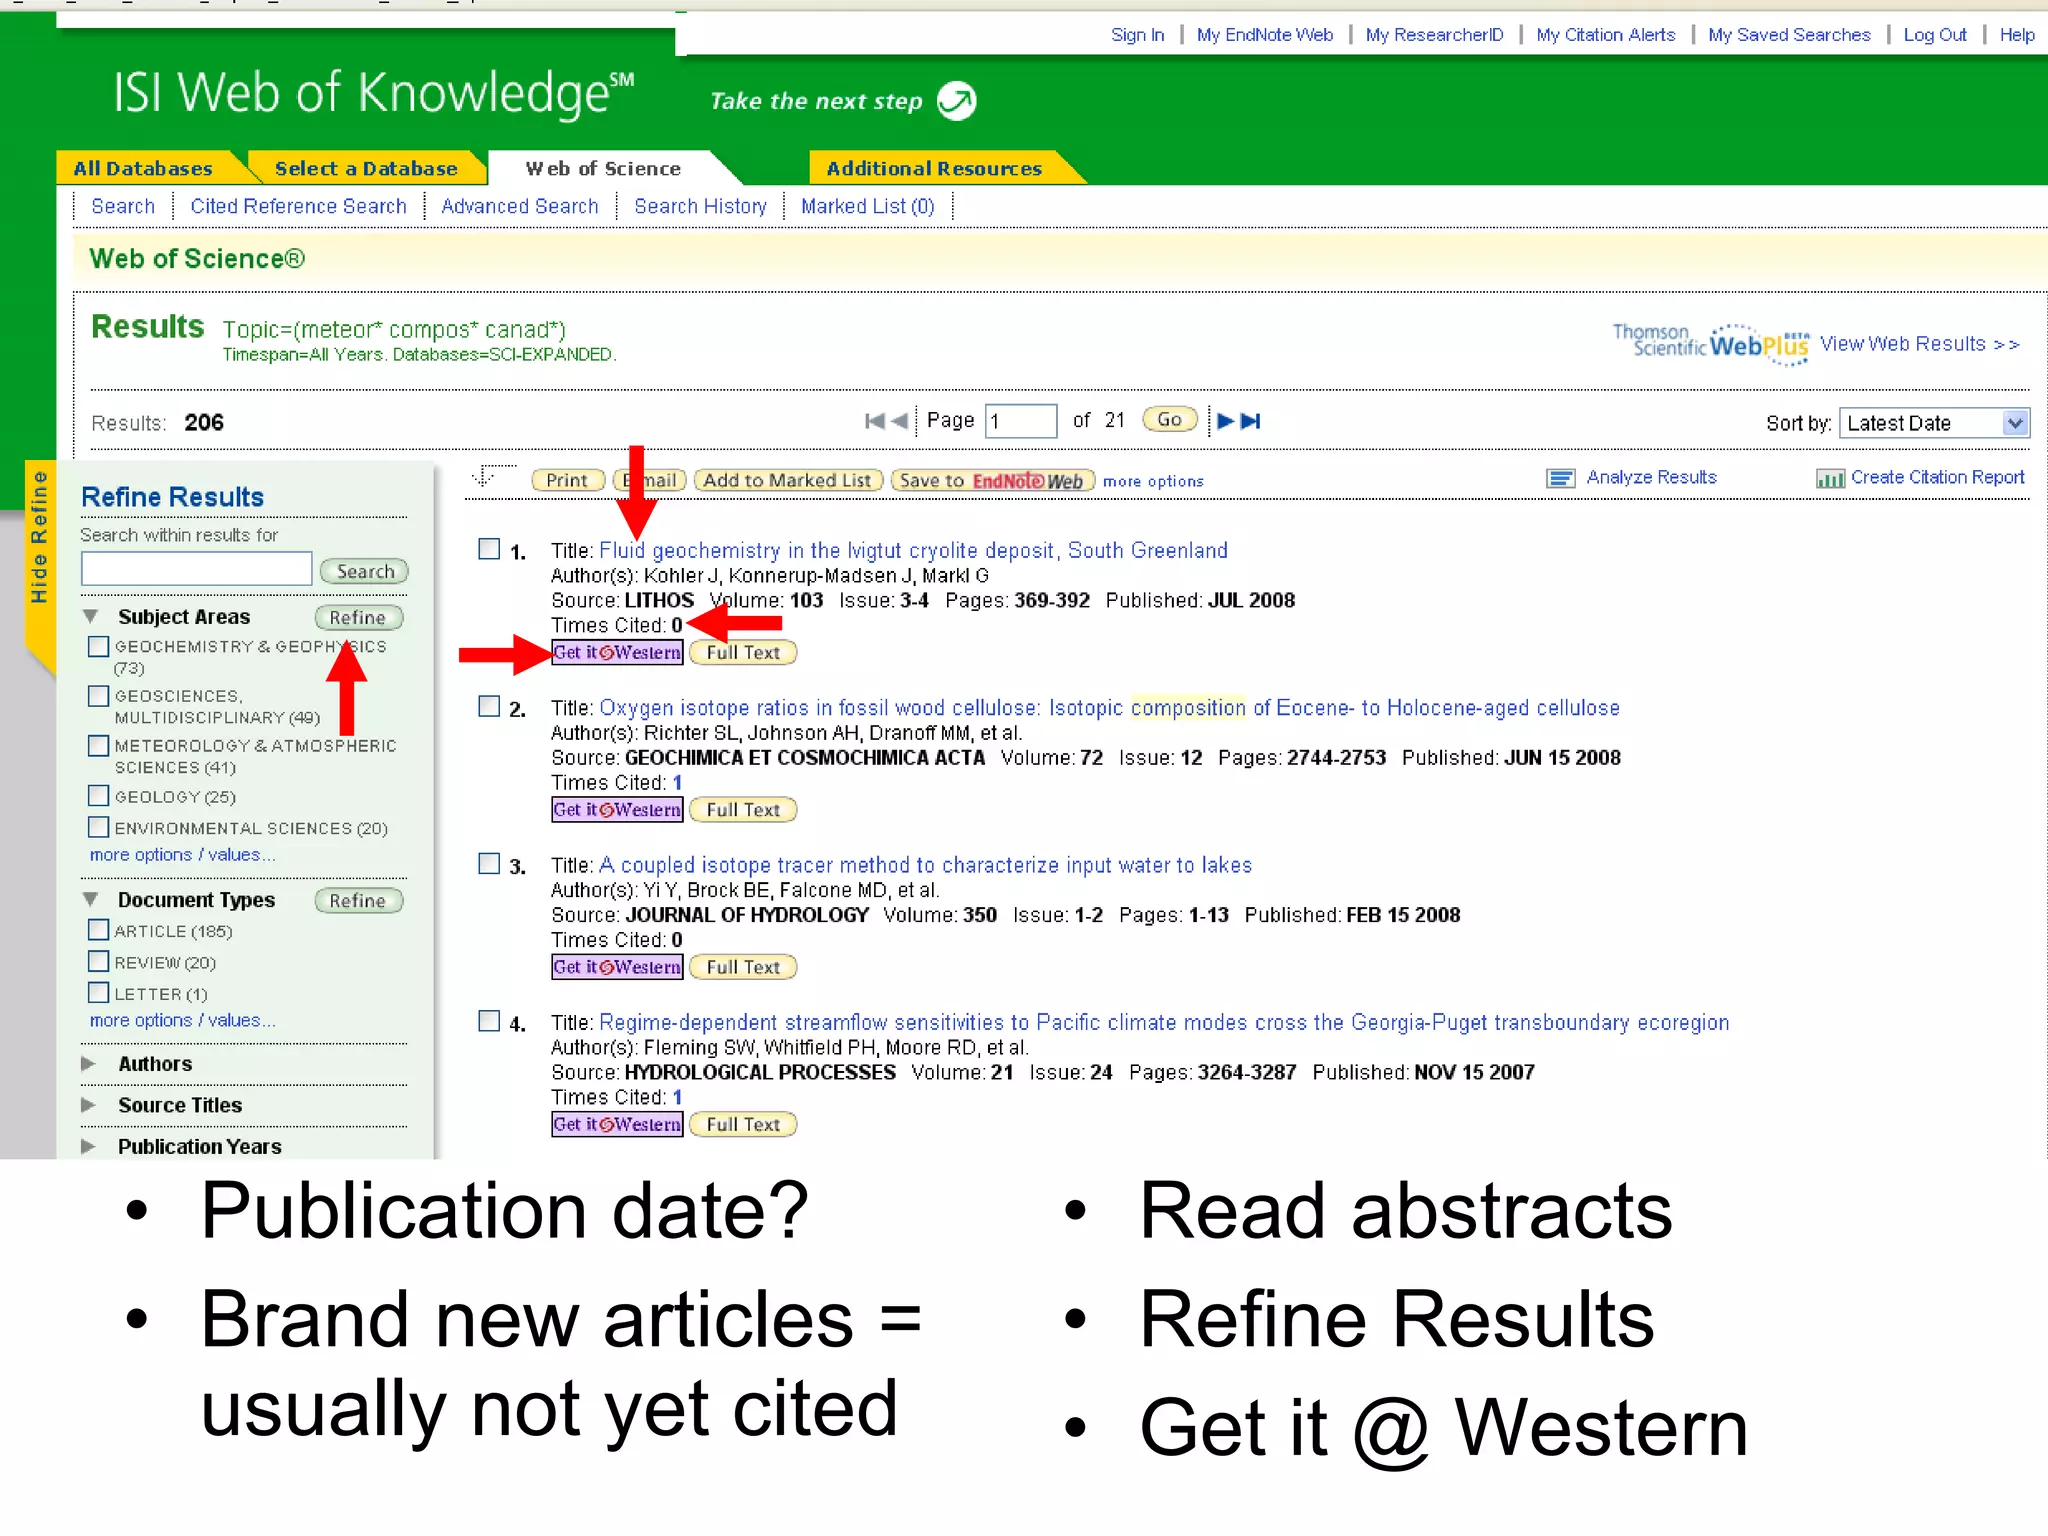Click Full Text for the Hydrological Processes article

coord(743,1125)
